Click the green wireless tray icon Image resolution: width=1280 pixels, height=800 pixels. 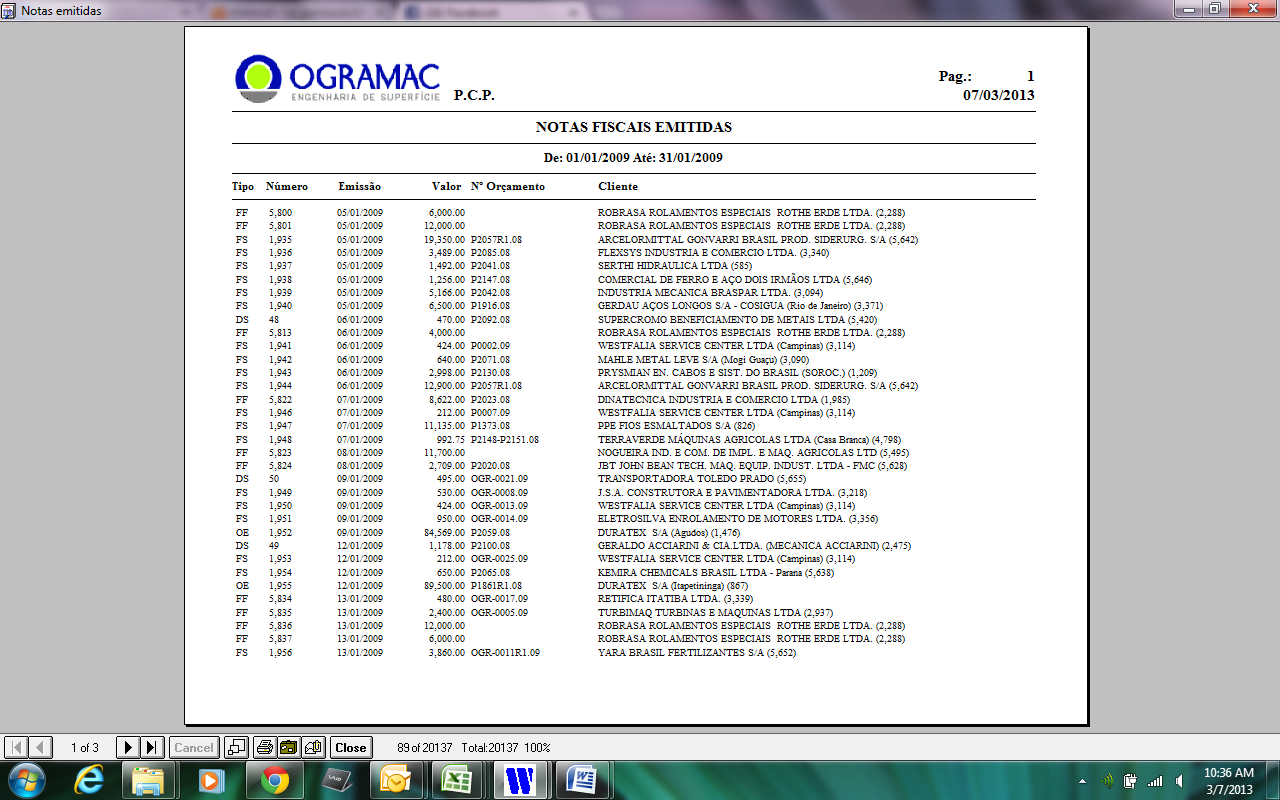point(1107,780)
